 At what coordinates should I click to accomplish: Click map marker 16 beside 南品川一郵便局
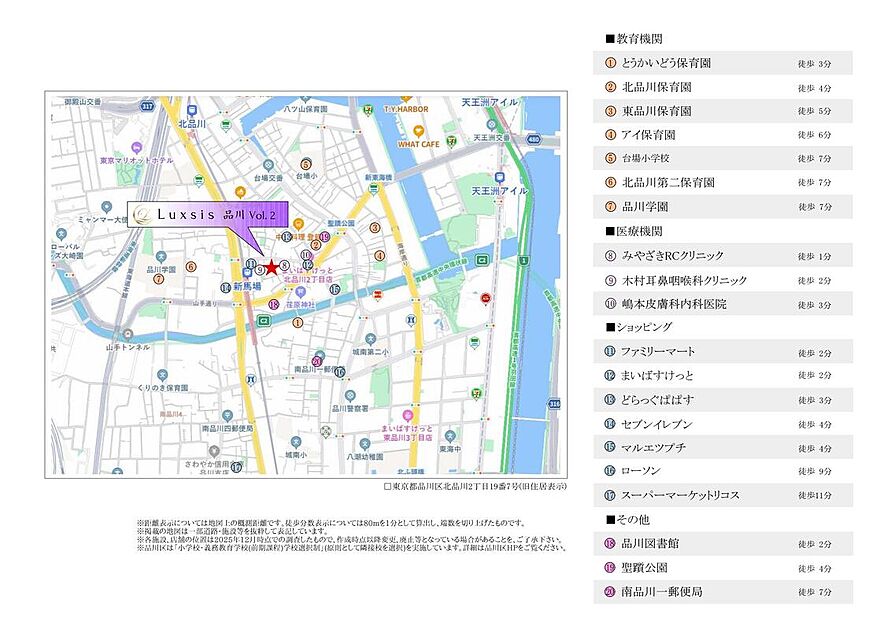[x=340, y=372]
